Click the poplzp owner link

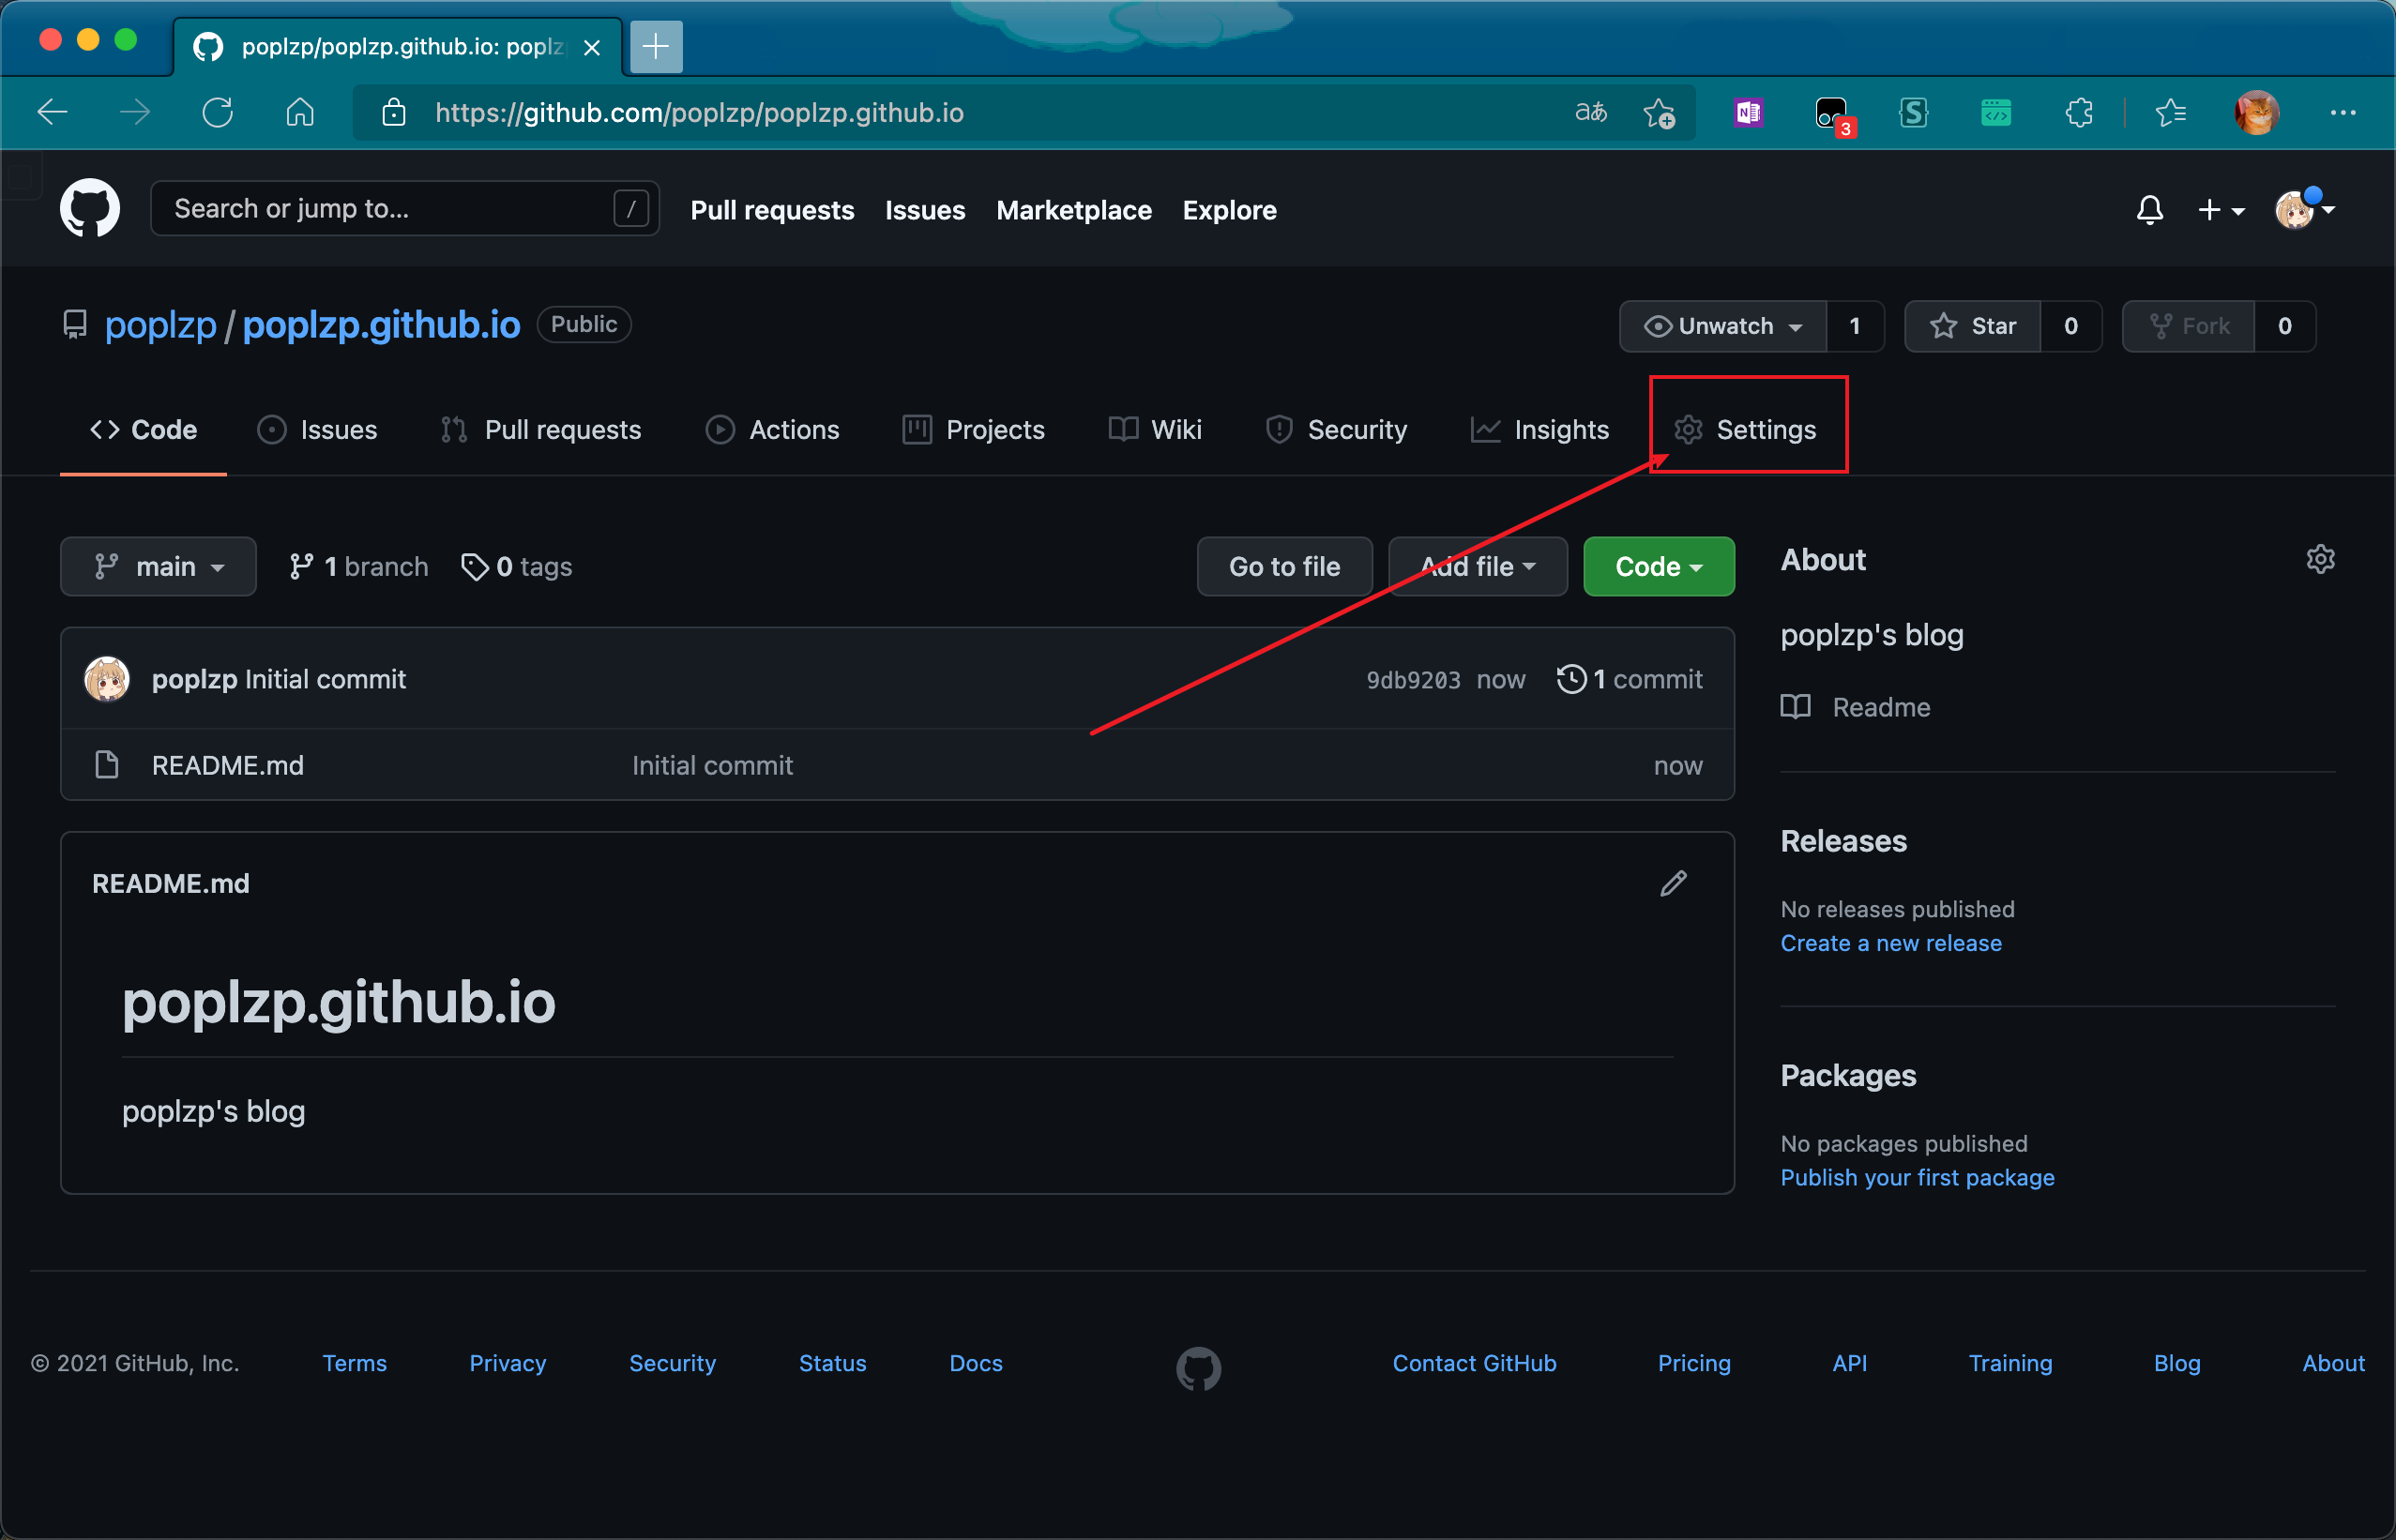(160, 325)
